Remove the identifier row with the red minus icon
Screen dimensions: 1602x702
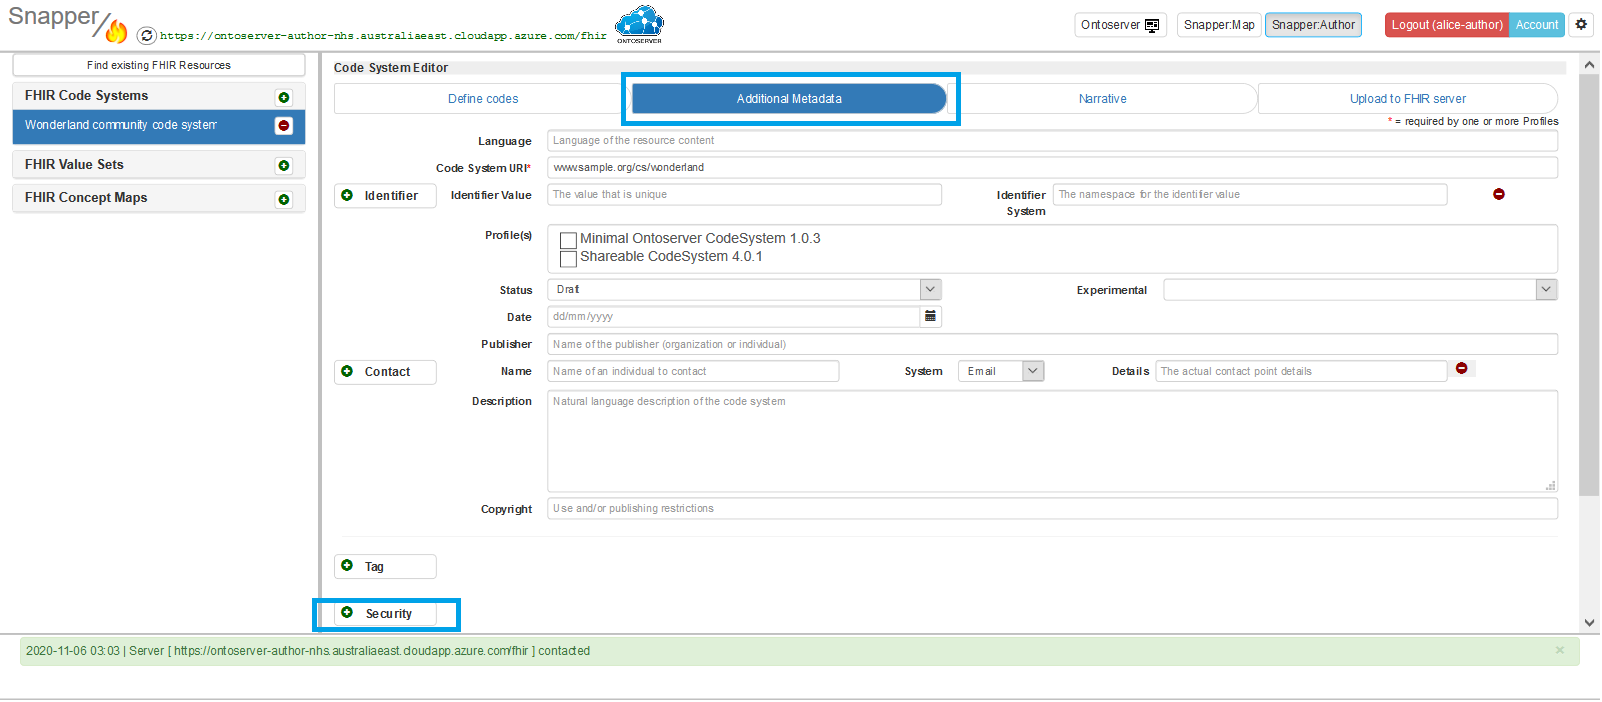coord(1499,194)
